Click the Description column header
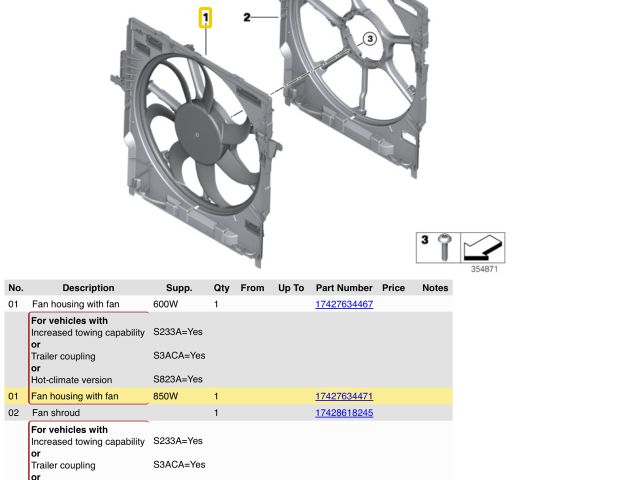 pyautogui.click(x=88, y=288)
